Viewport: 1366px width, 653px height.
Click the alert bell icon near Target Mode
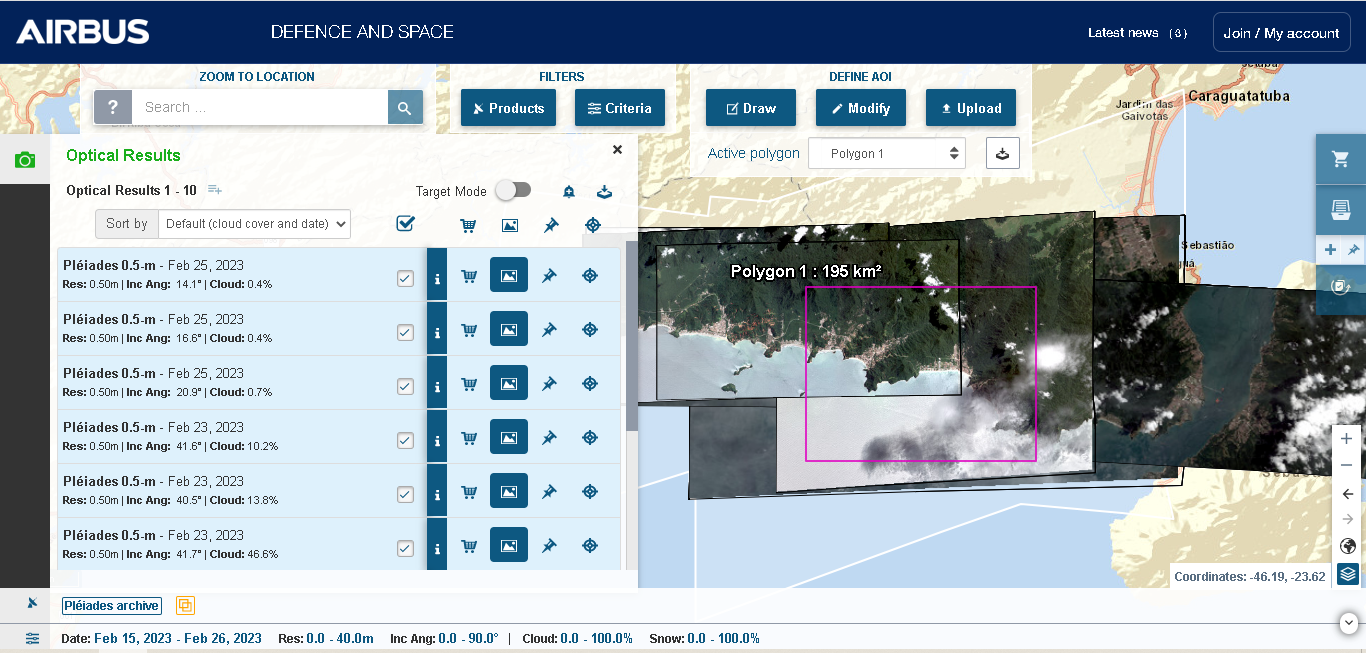tap(569, 192)
